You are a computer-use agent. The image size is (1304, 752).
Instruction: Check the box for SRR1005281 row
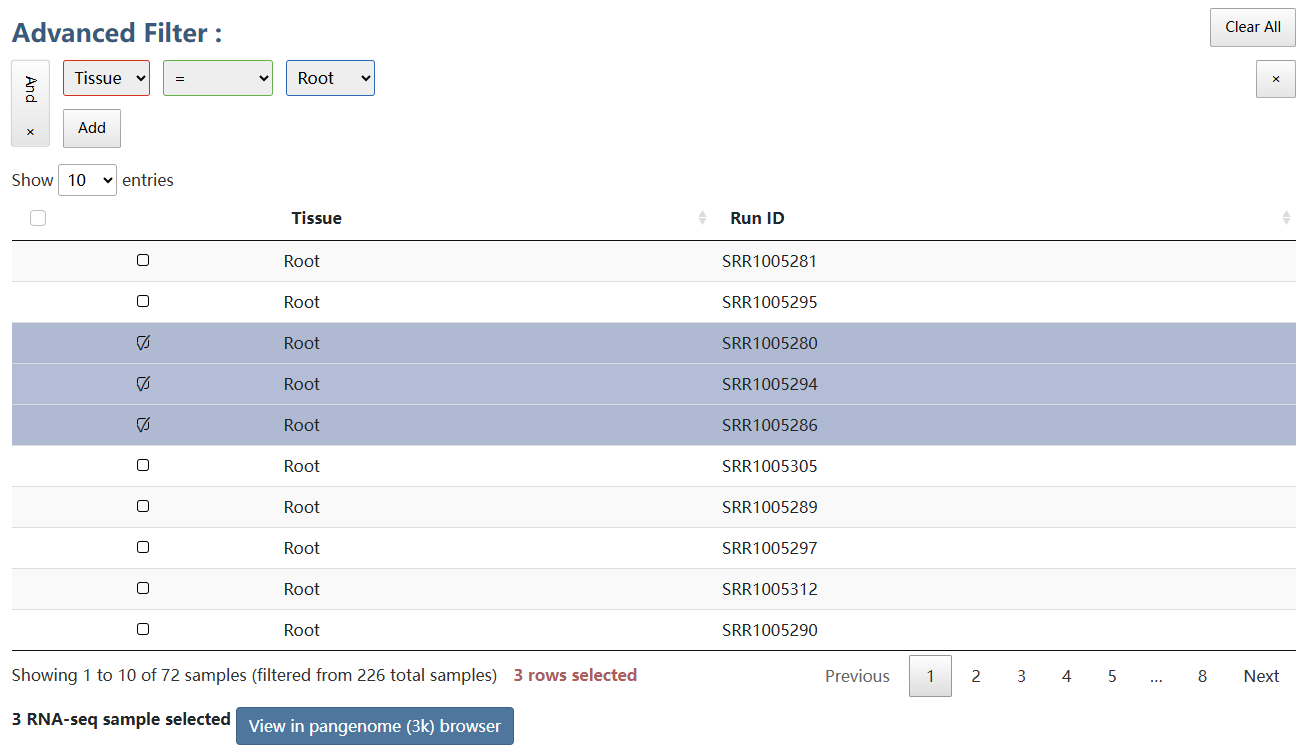tap(143, 261)
